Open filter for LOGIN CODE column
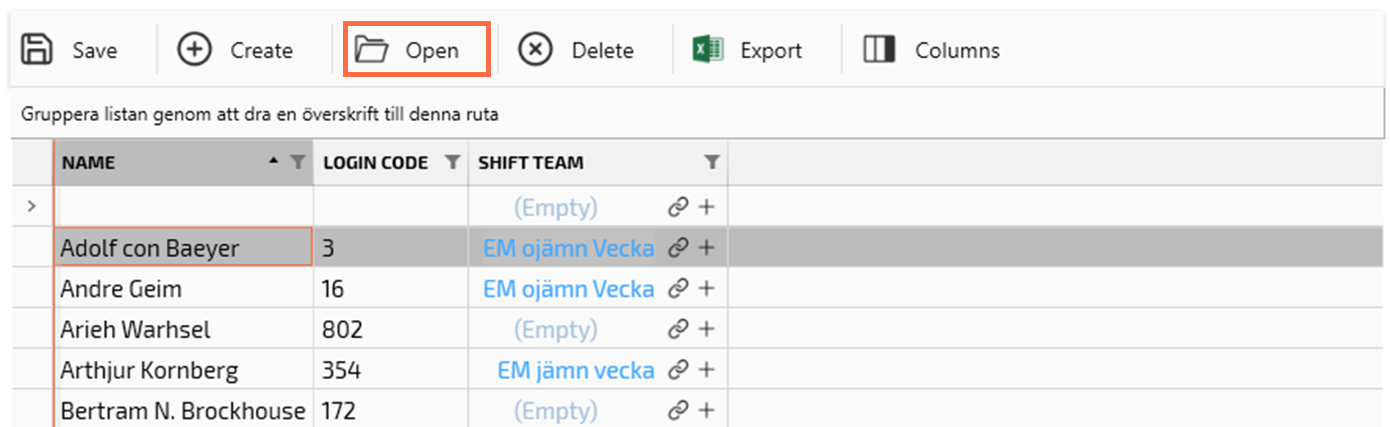The height and width of the screenshot is (427, 1390). 452,162
